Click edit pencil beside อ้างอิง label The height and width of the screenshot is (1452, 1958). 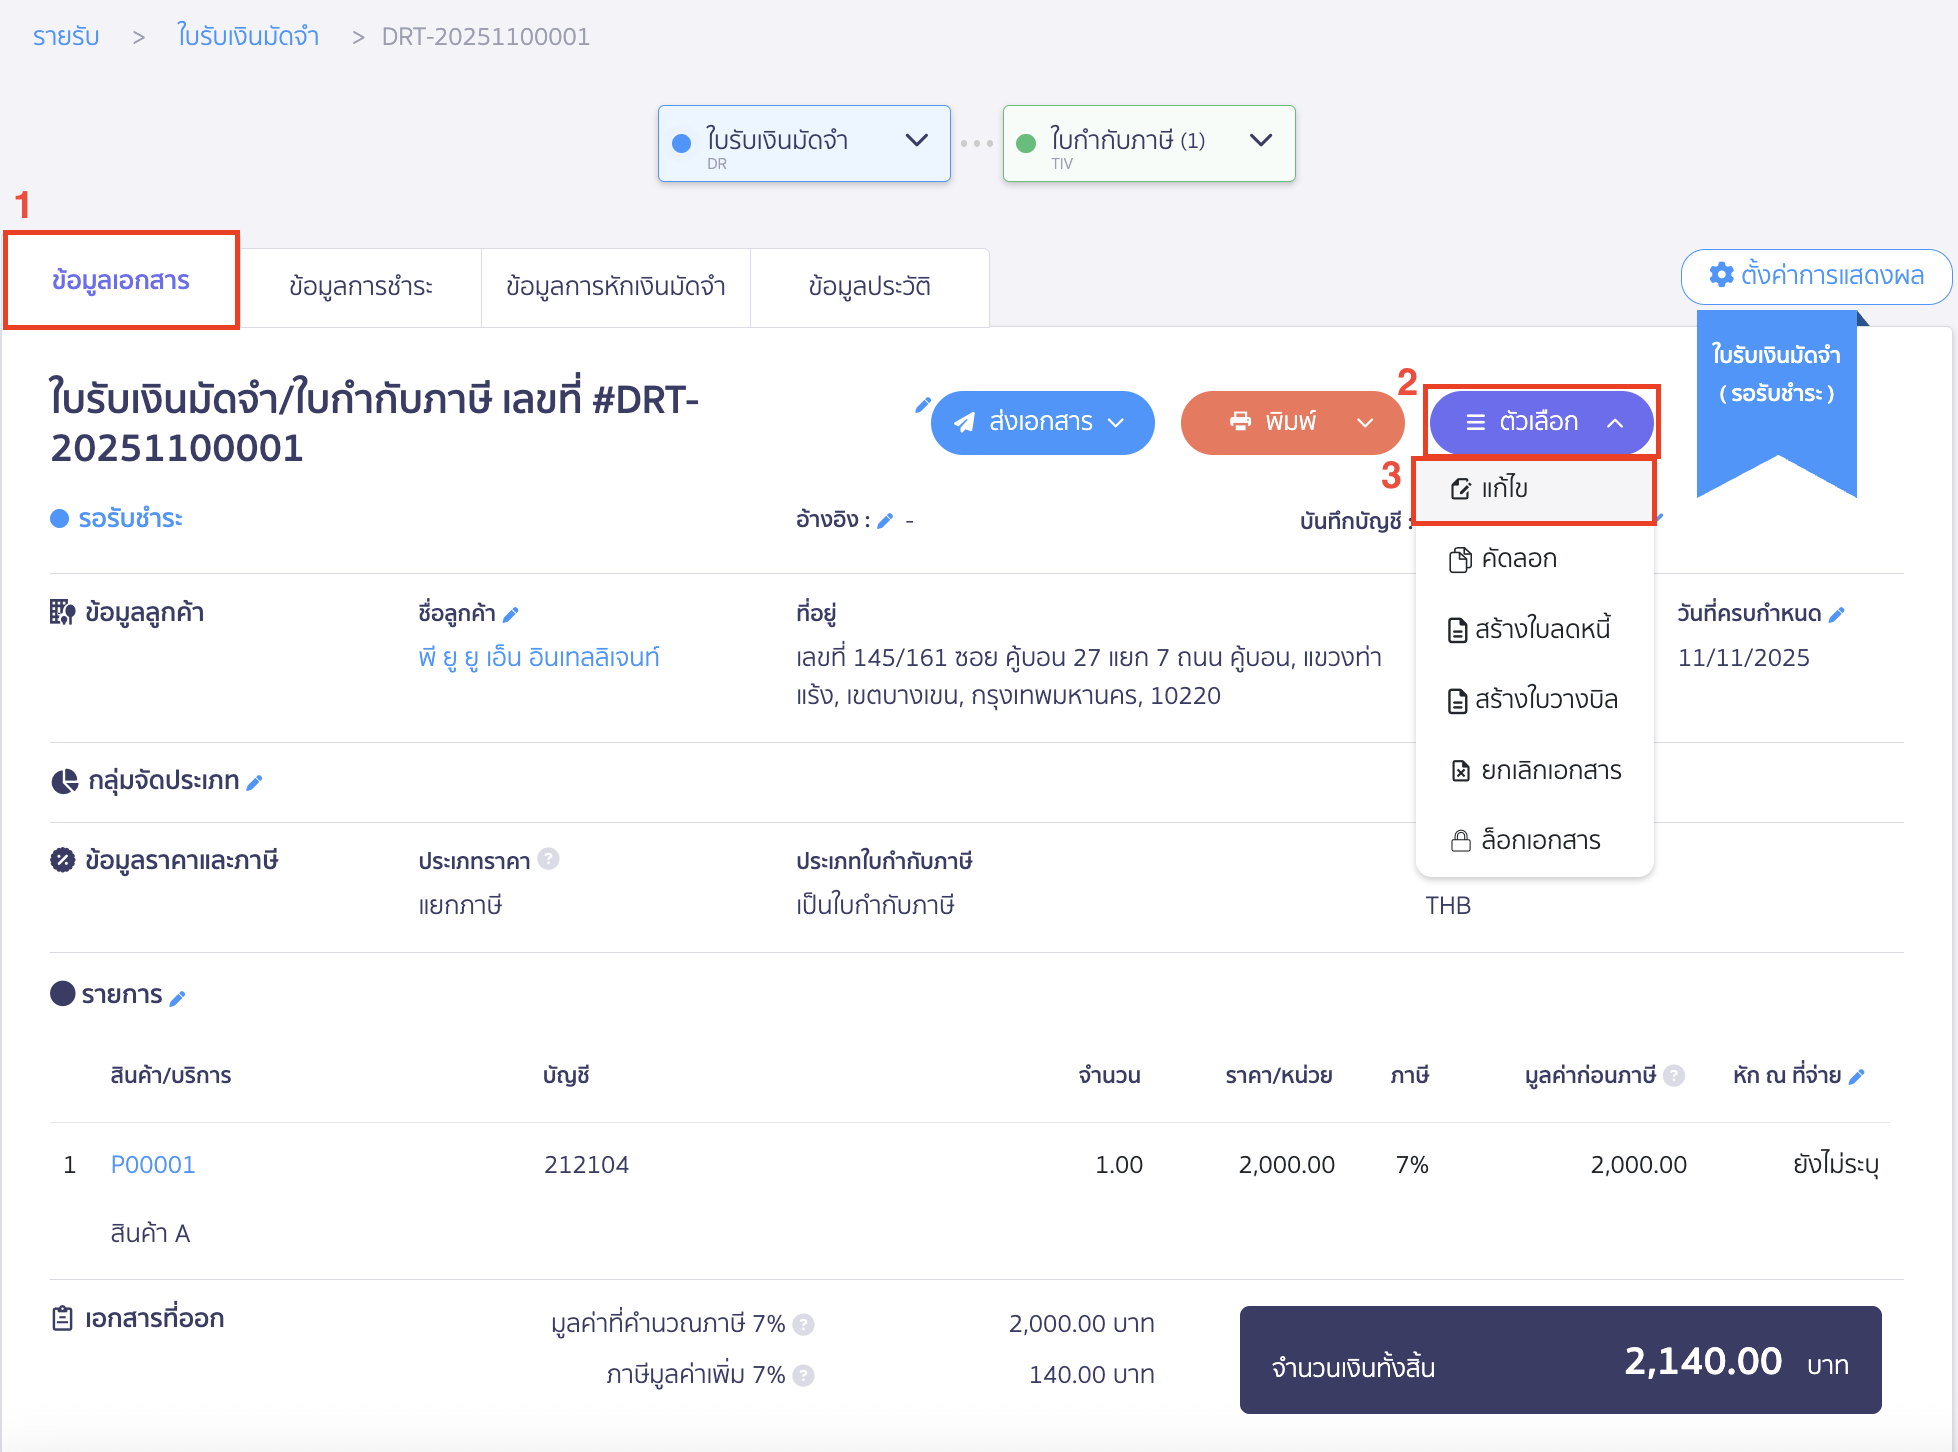[x=885, y=521]
